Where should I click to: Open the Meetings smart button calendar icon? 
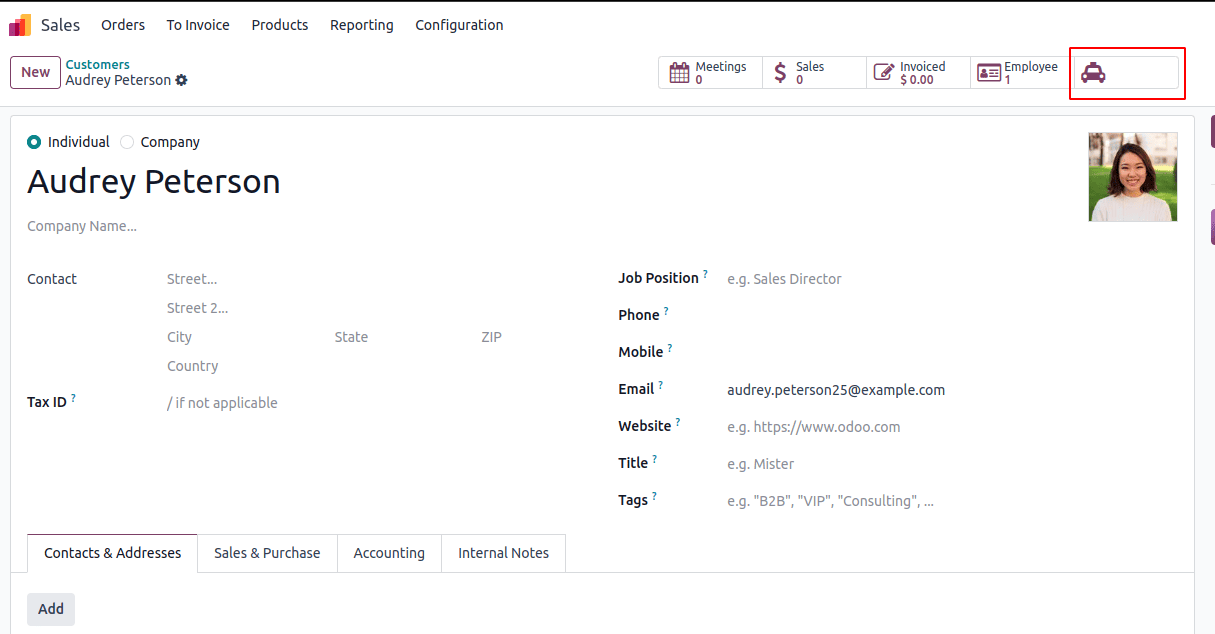(x=681, y=71)
